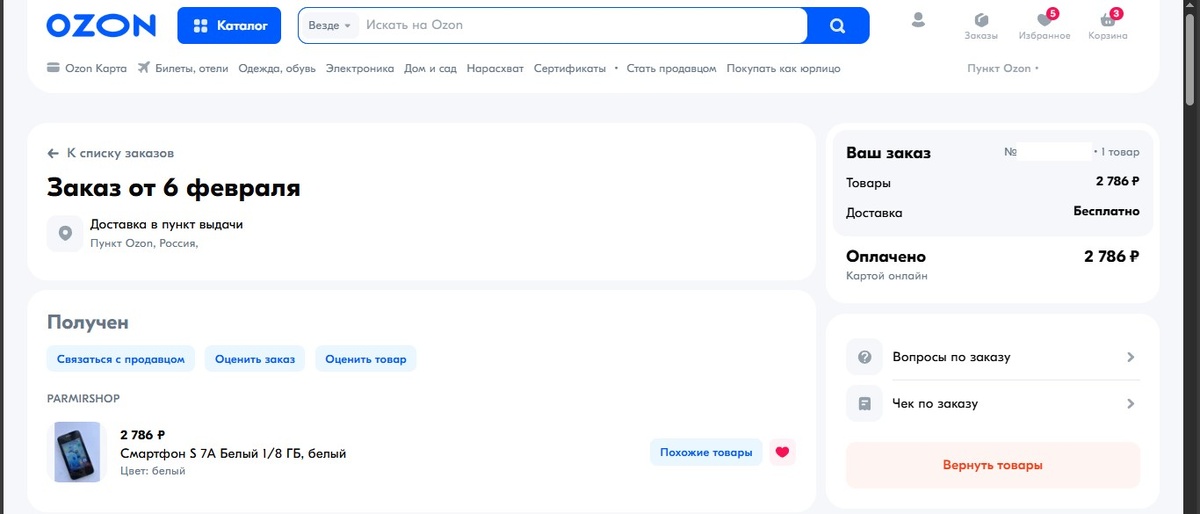The image size is (1200, 514).
Task: Open Ozon Карта link
Action: point(87,69)
